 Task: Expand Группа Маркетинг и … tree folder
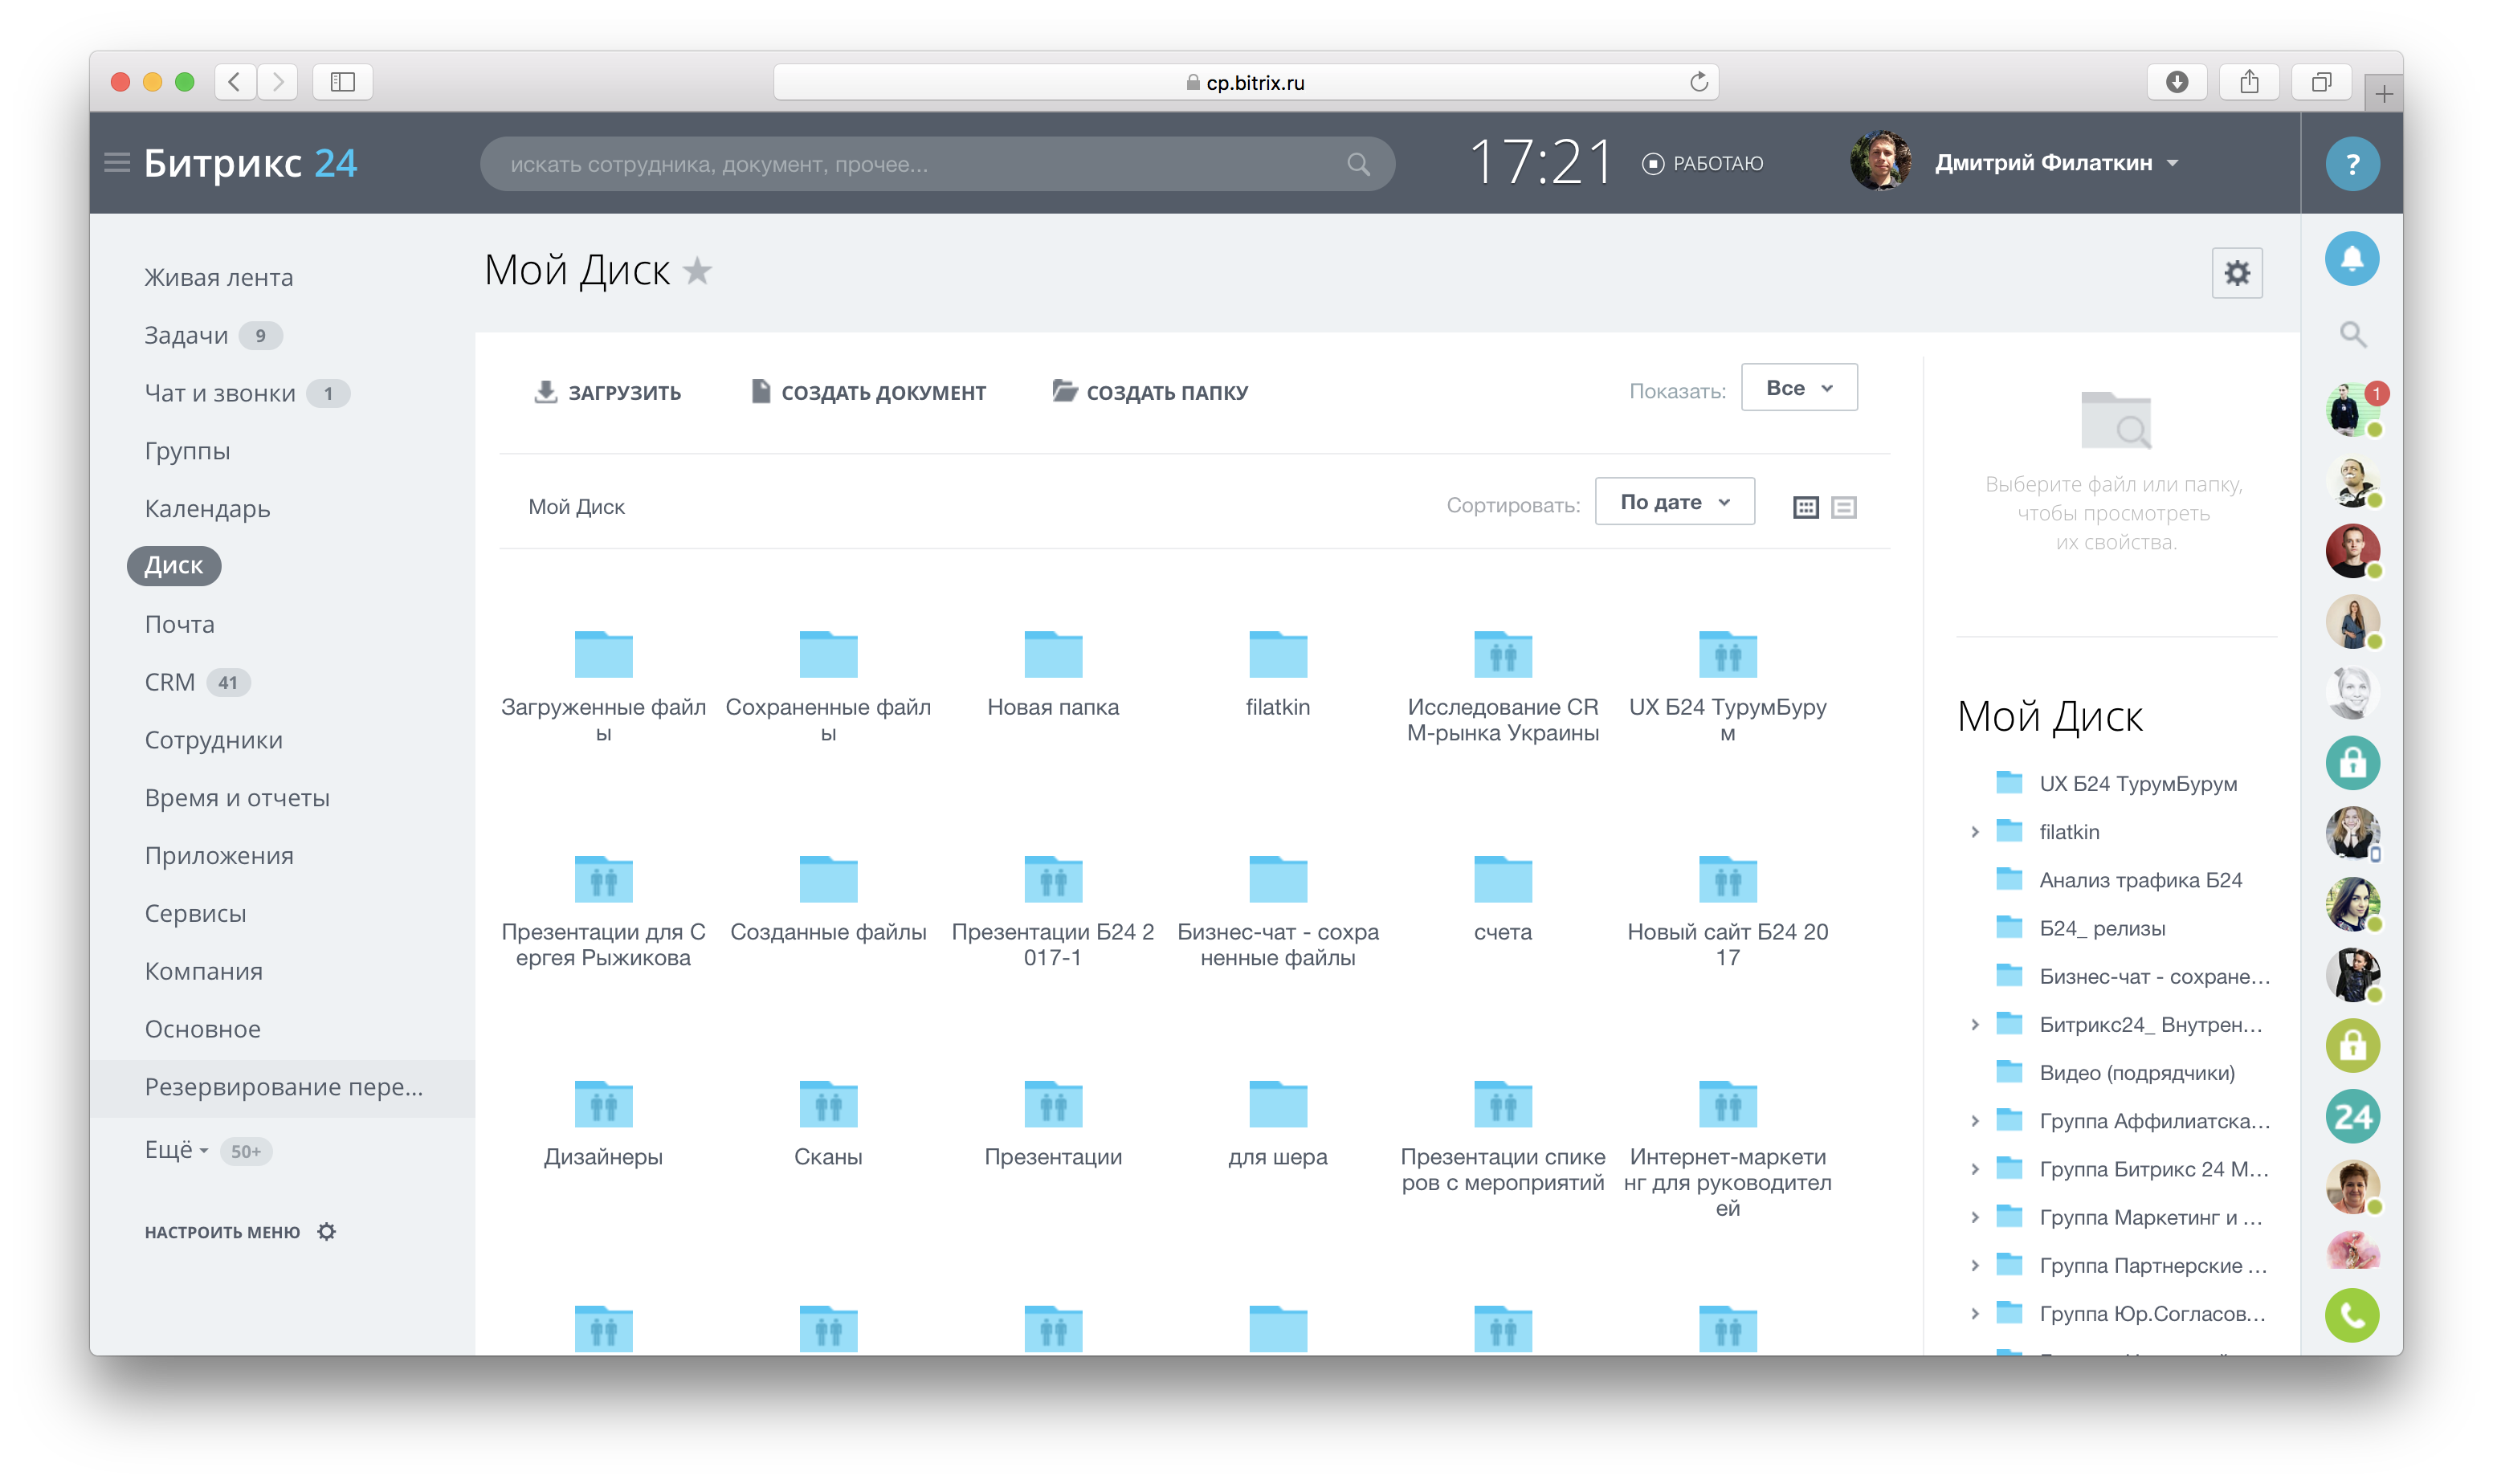click(x=1974, y=1217)
